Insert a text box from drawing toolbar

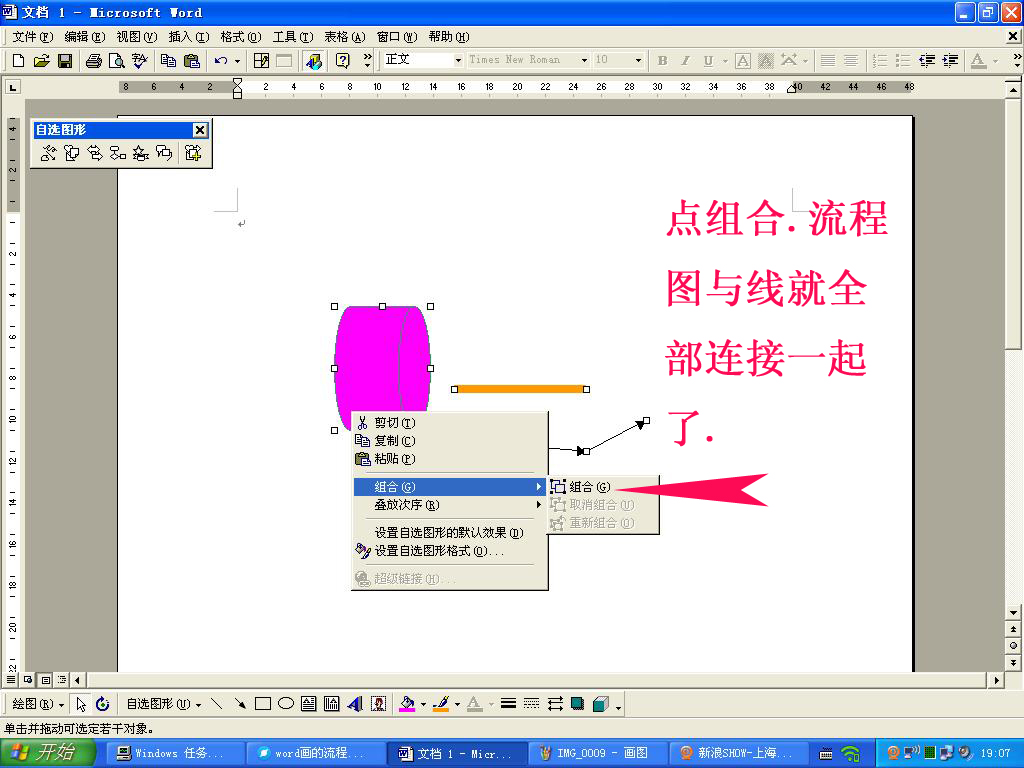[x=309, y=704]
